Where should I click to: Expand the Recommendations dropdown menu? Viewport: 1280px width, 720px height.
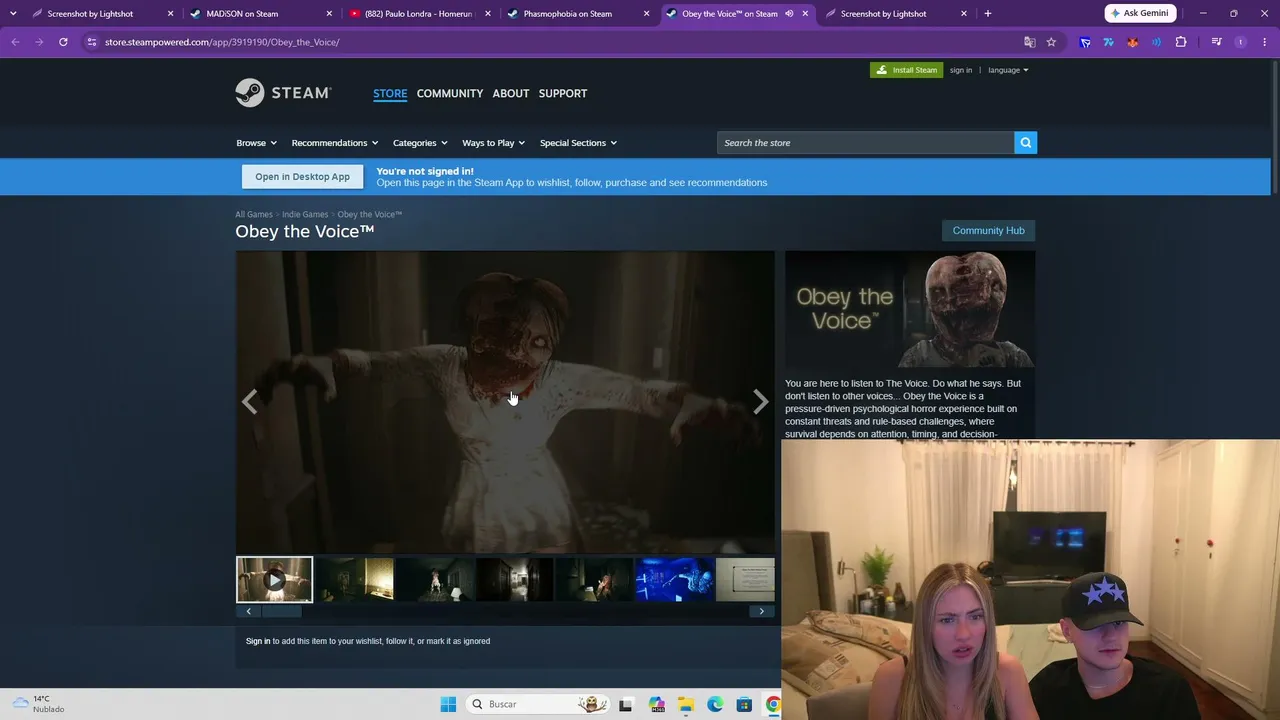point(335,143)
